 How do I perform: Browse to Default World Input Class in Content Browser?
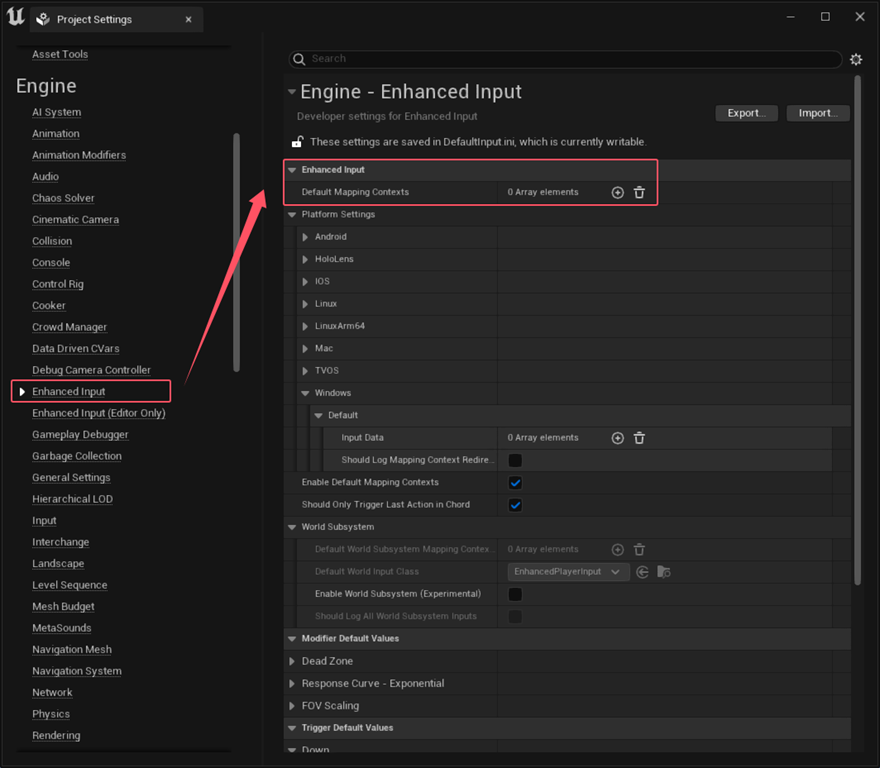pyautogui.click(x=664, y=572)
